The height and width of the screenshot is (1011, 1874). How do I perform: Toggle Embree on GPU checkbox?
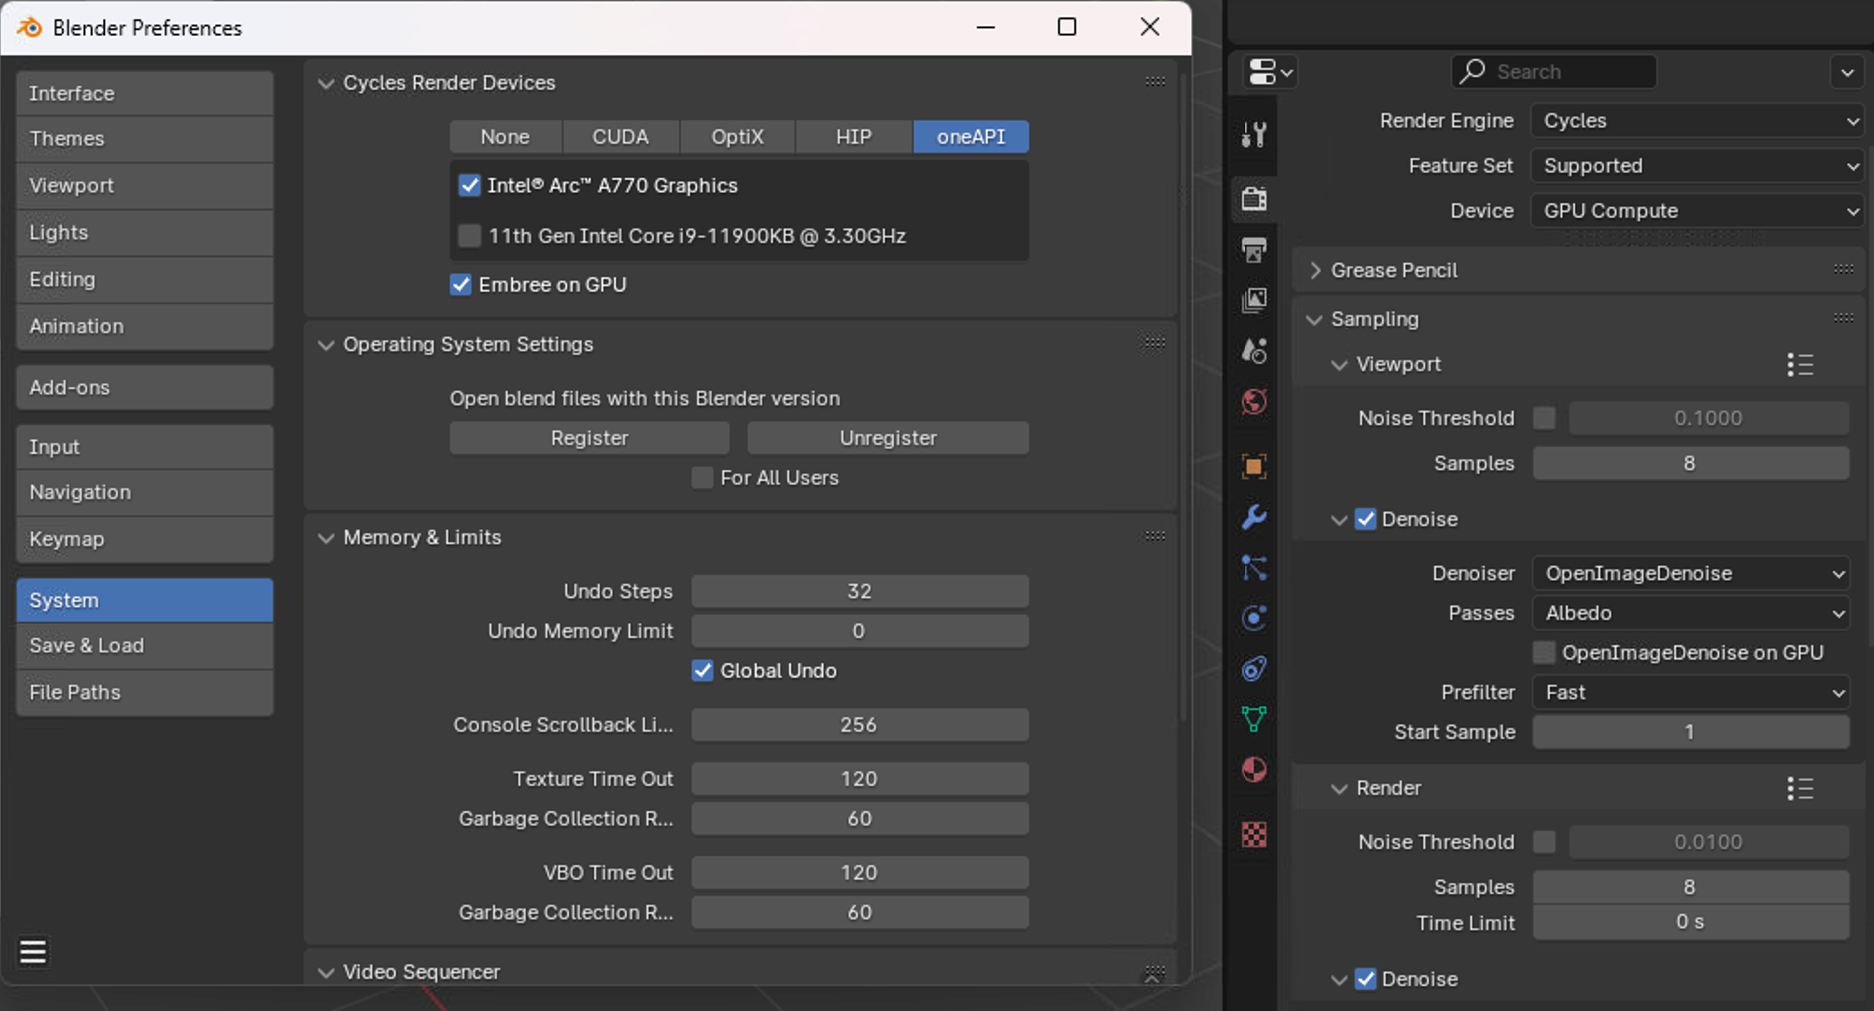point(460,284)
